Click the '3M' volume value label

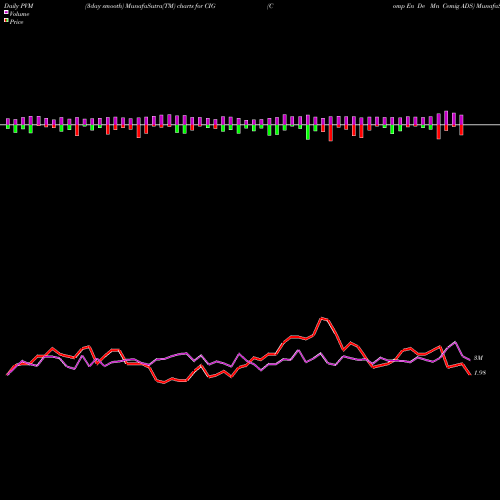[x=478, y=358]
